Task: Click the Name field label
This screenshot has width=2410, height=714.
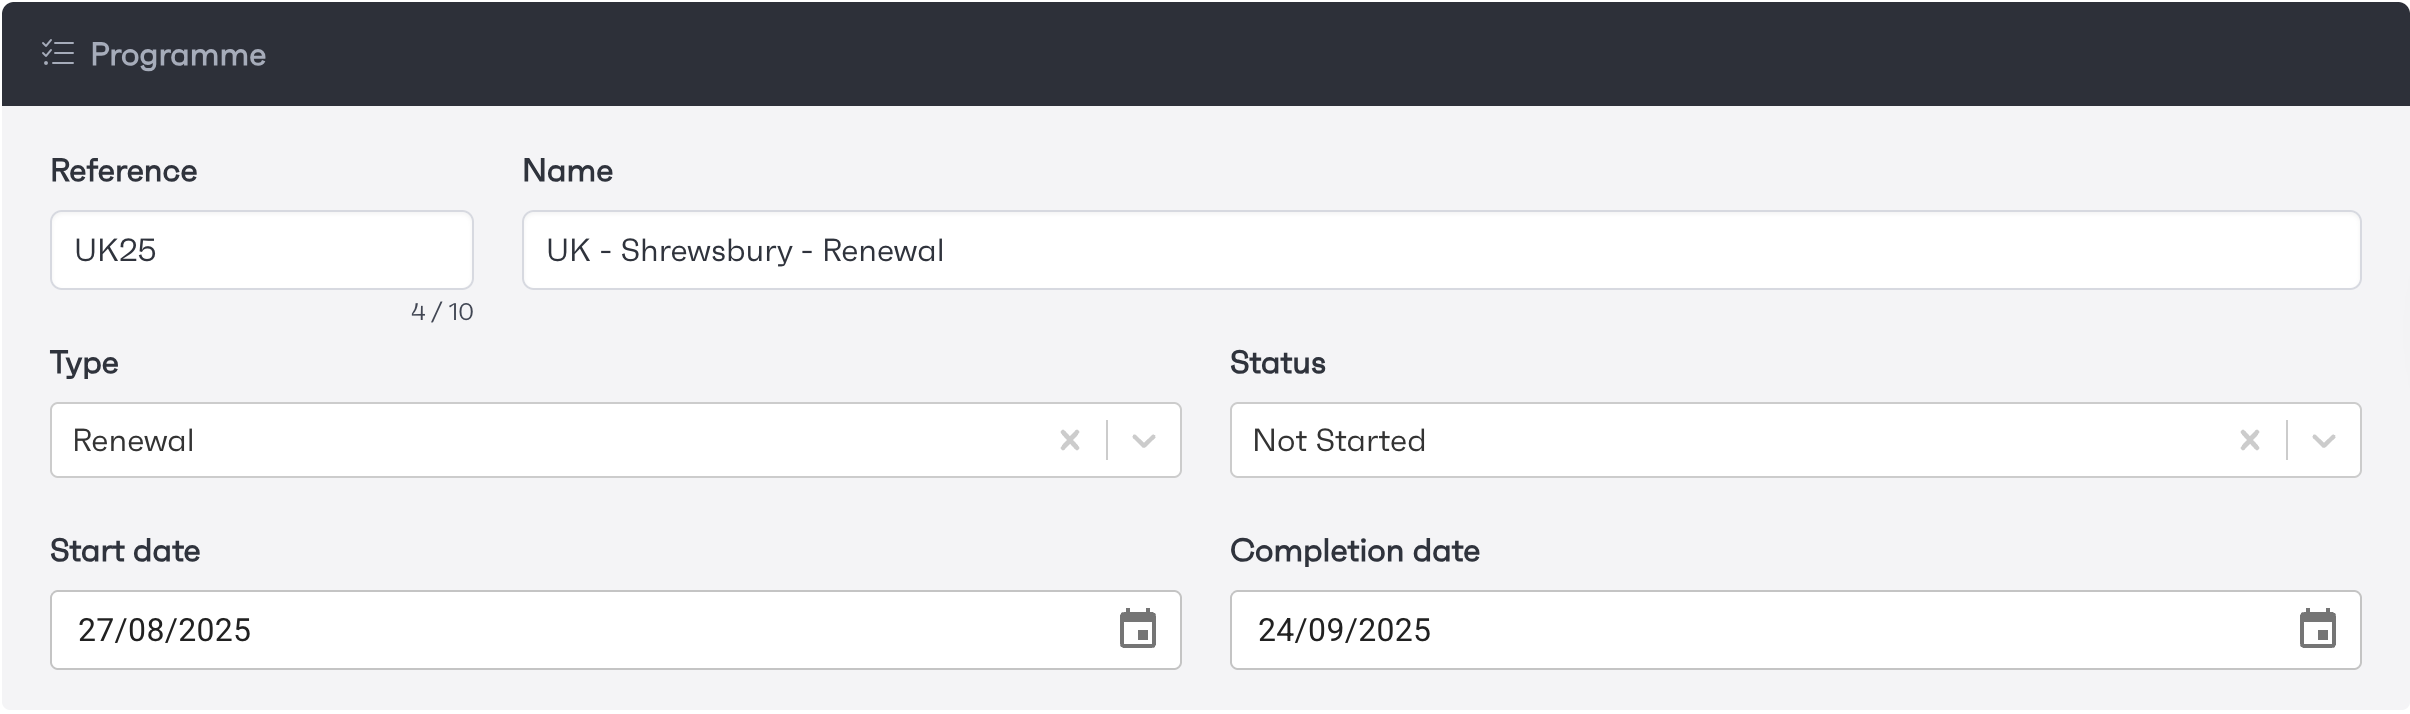Action: (568, 171)
